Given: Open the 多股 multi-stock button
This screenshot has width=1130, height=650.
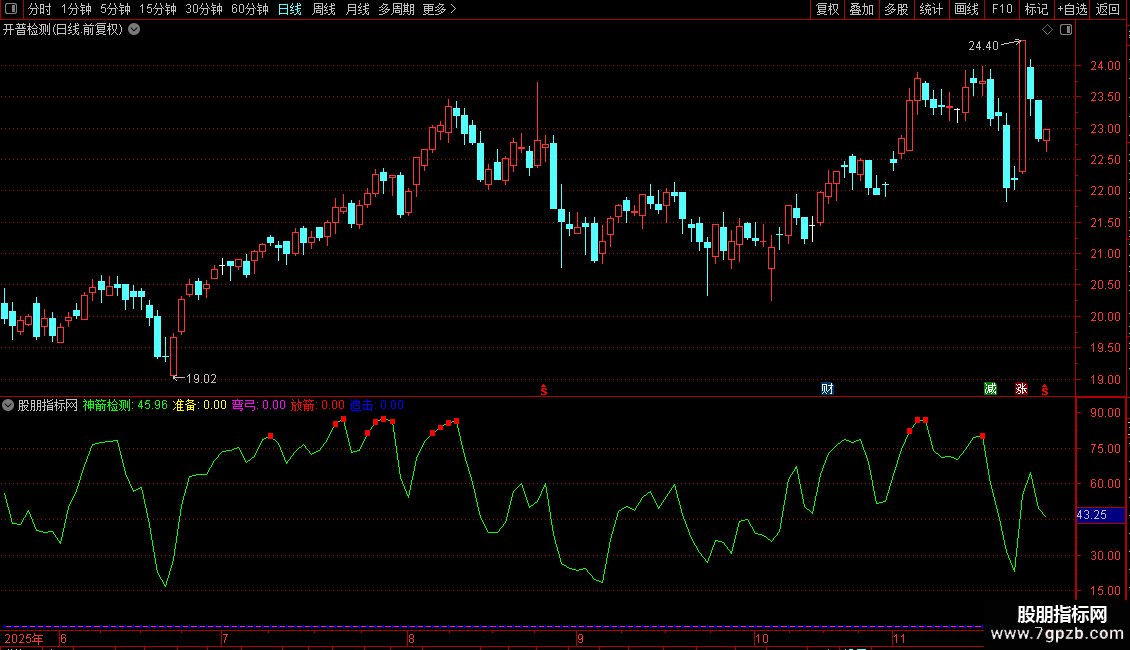Looking at the screenshot, I should 896,9.
